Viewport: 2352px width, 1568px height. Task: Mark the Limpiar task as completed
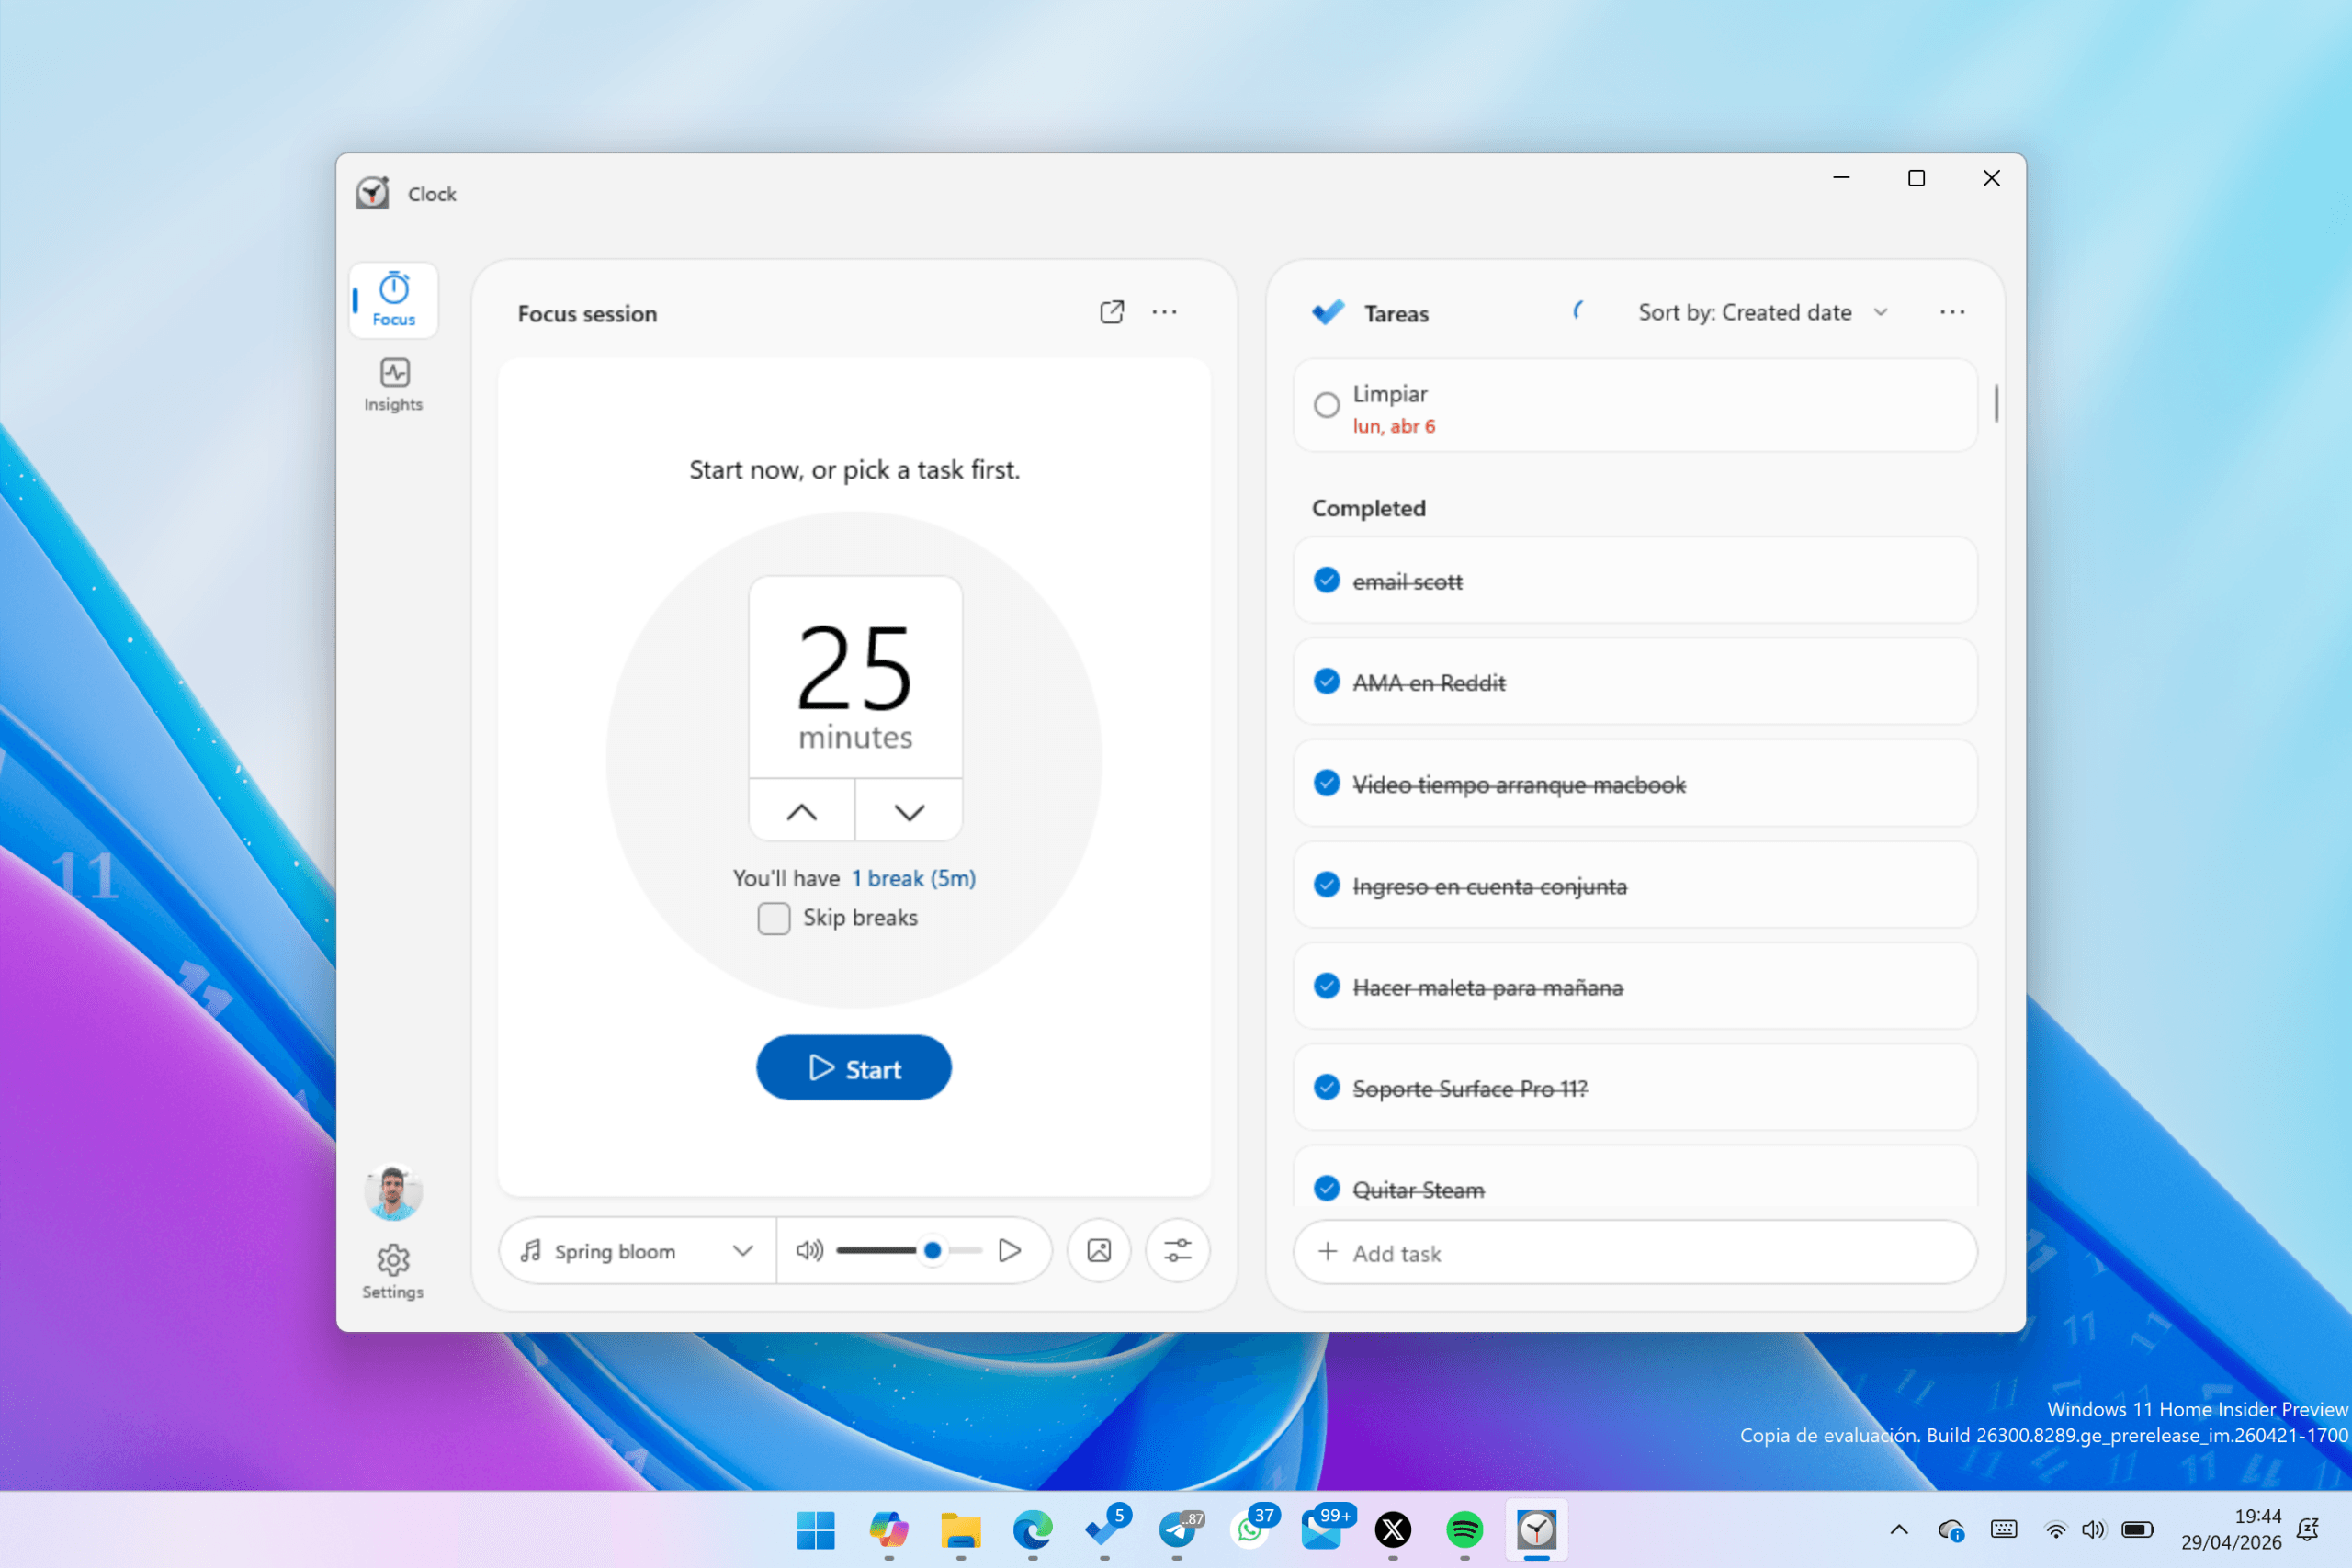[1326, 405]
